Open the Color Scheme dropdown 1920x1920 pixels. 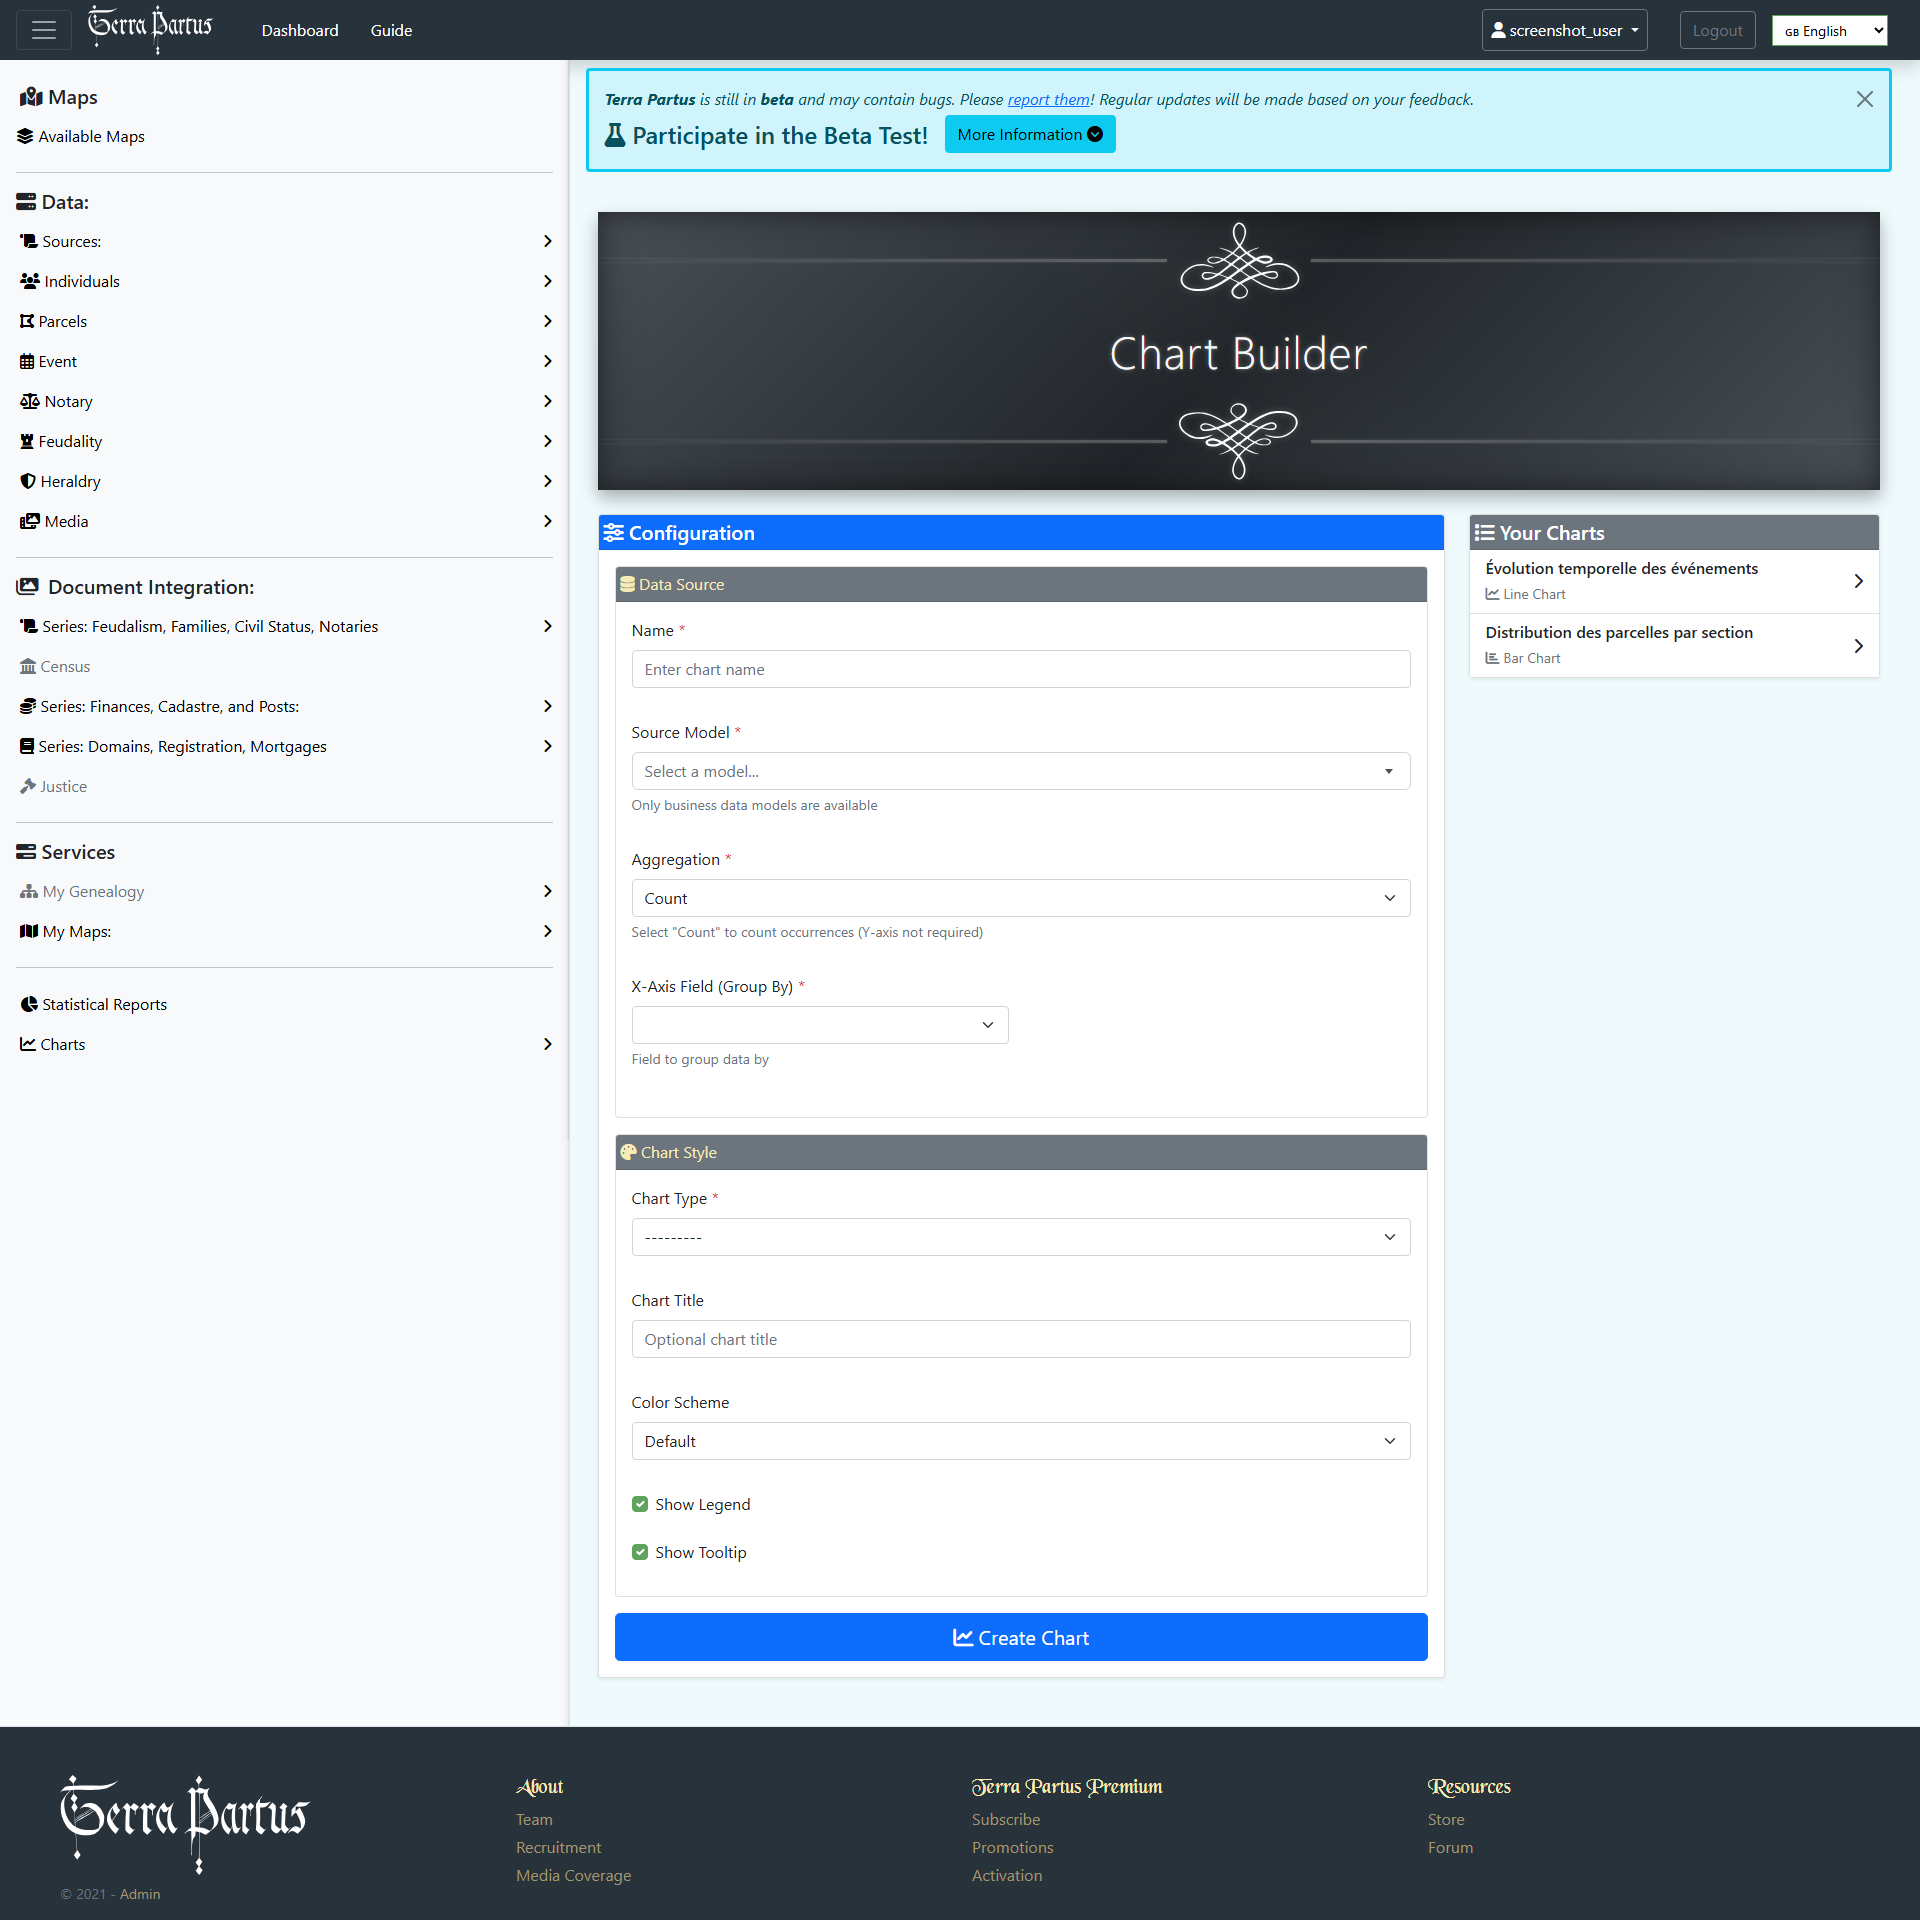(1020, 1441)
